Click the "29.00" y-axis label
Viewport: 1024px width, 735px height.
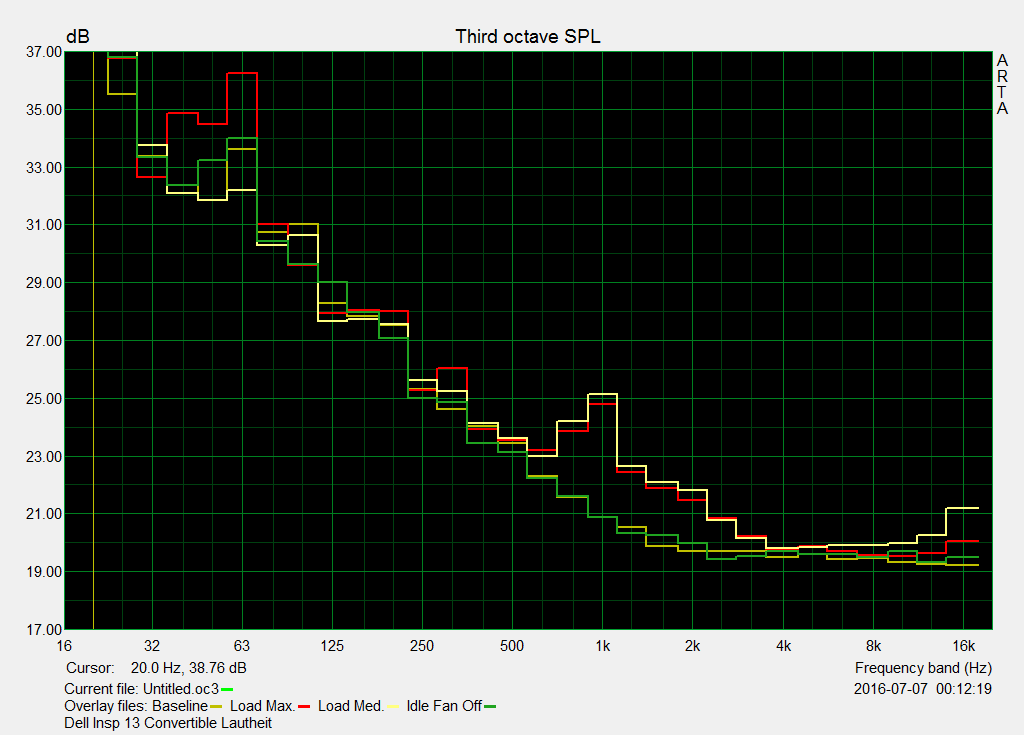44,283
